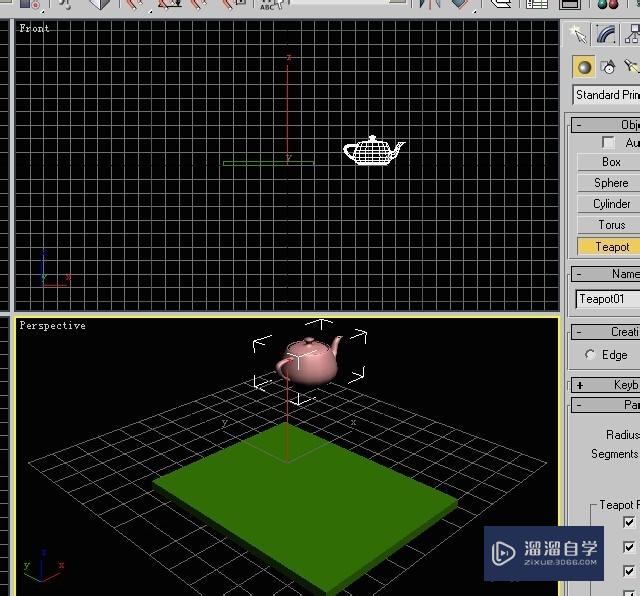Click the Mirror tool toolbar icon

430,4
